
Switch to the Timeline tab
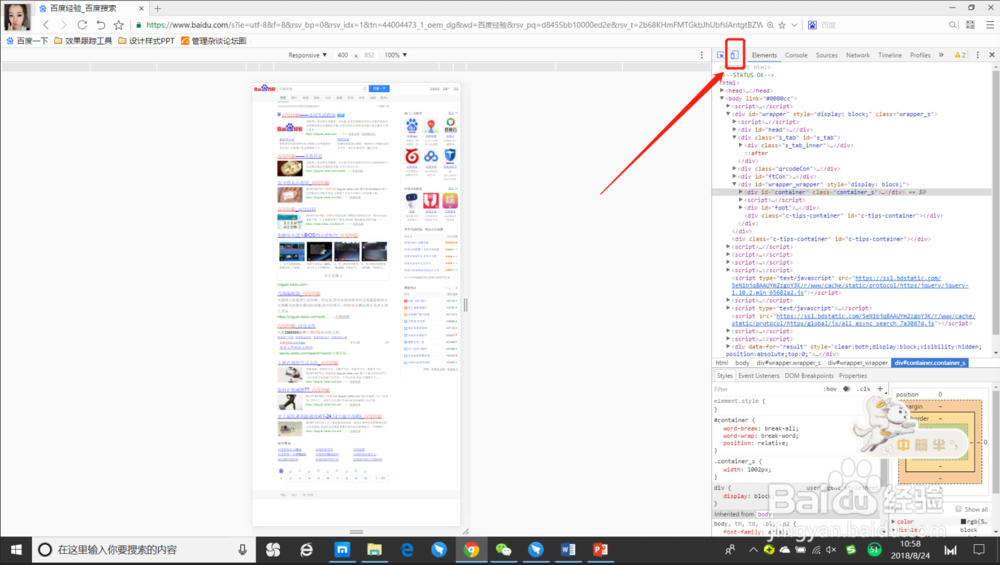coord(890,55)
